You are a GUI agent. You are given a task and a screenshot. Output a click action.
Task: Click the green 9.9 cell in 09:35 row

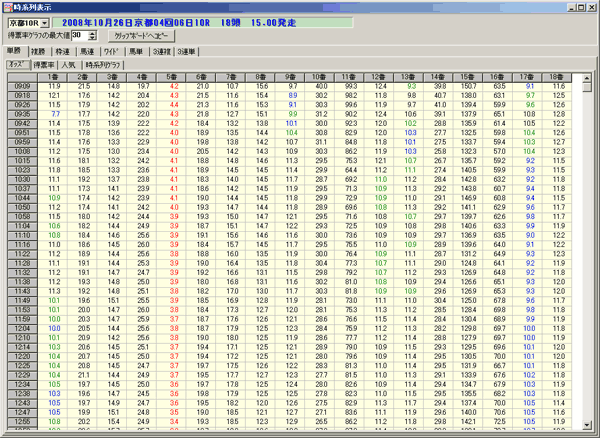292,114
